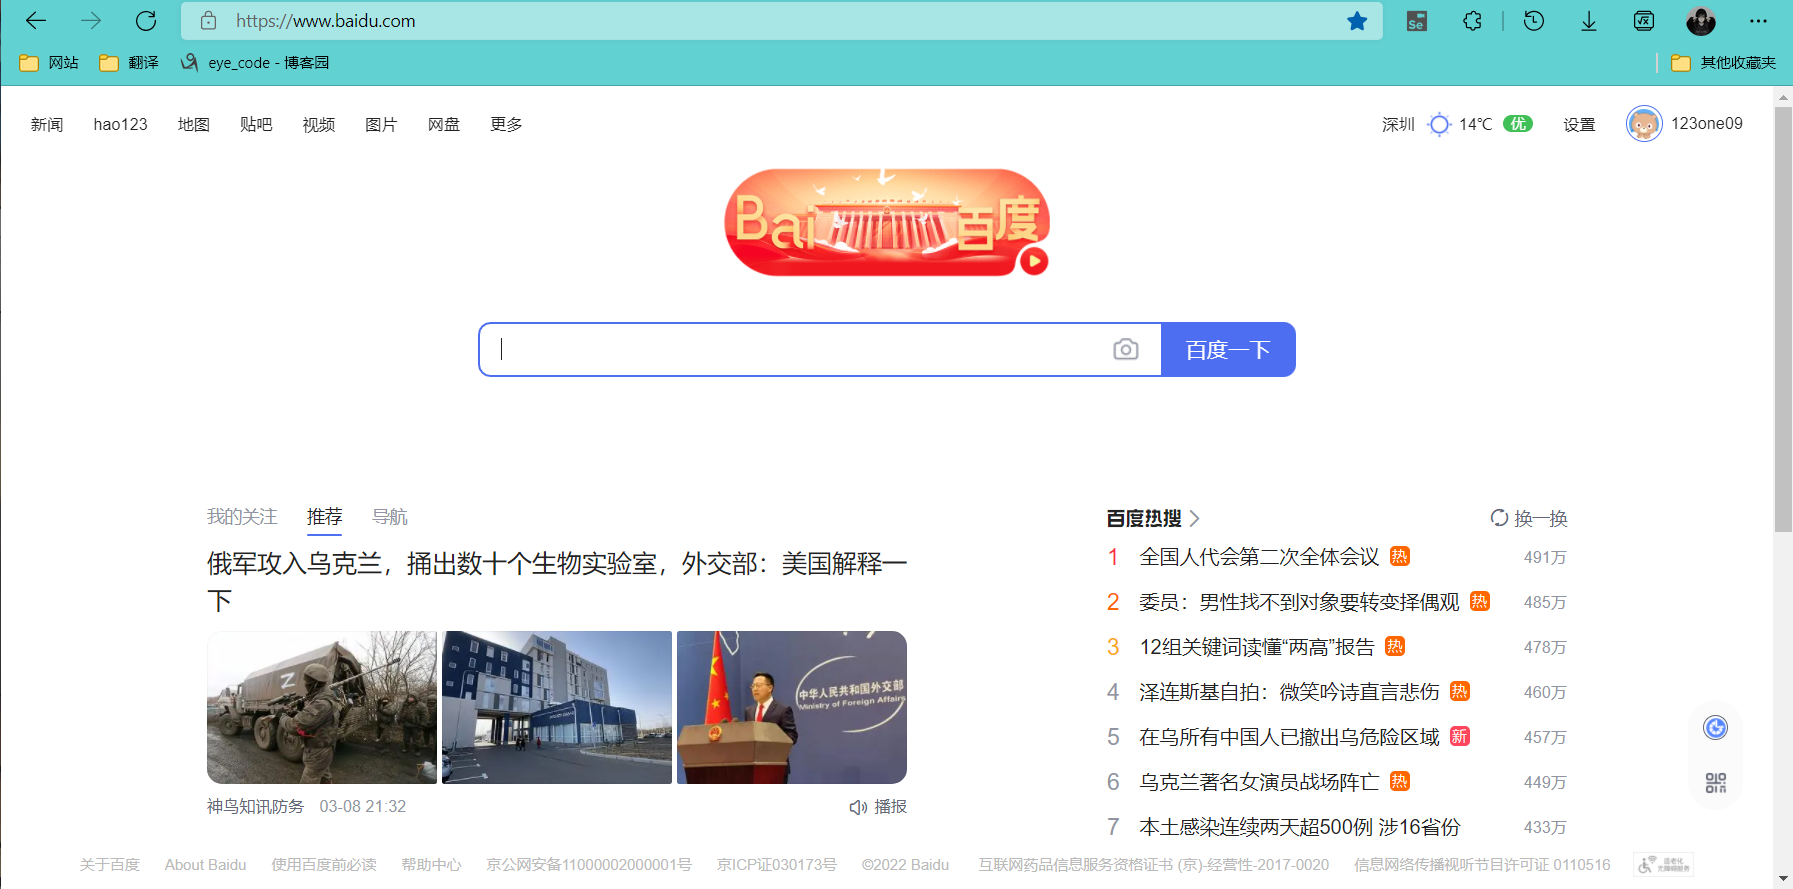Open 视频 in the top navigation

[319, 124]
